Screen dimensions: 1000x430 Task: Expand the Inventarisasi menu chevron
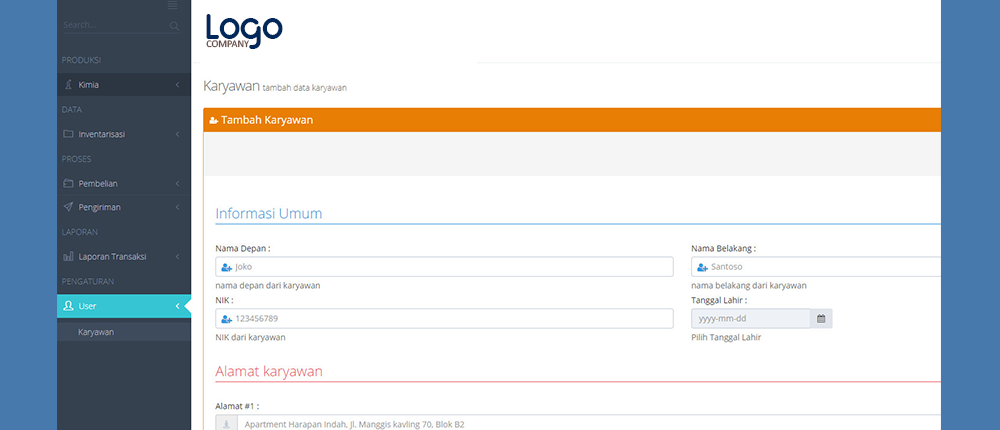(177, 134)
